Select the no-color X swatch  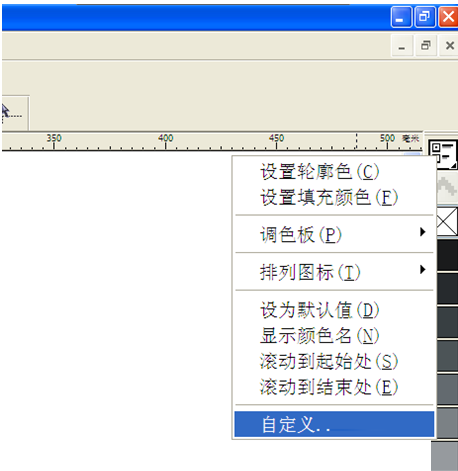click(x=447, y=222)
